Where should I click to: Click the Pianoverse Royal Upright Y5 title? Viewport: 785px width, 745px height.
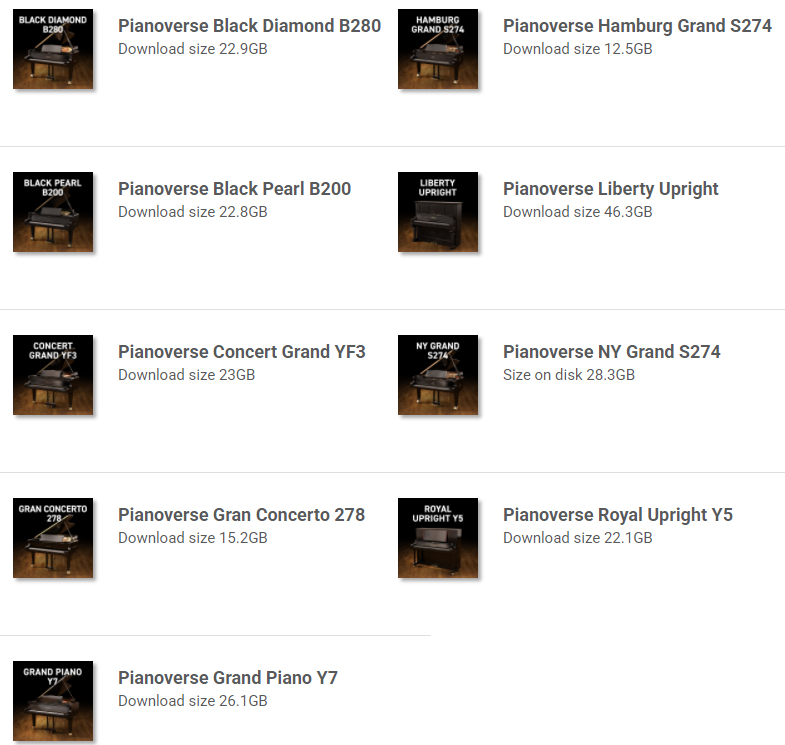click(618, 515)
